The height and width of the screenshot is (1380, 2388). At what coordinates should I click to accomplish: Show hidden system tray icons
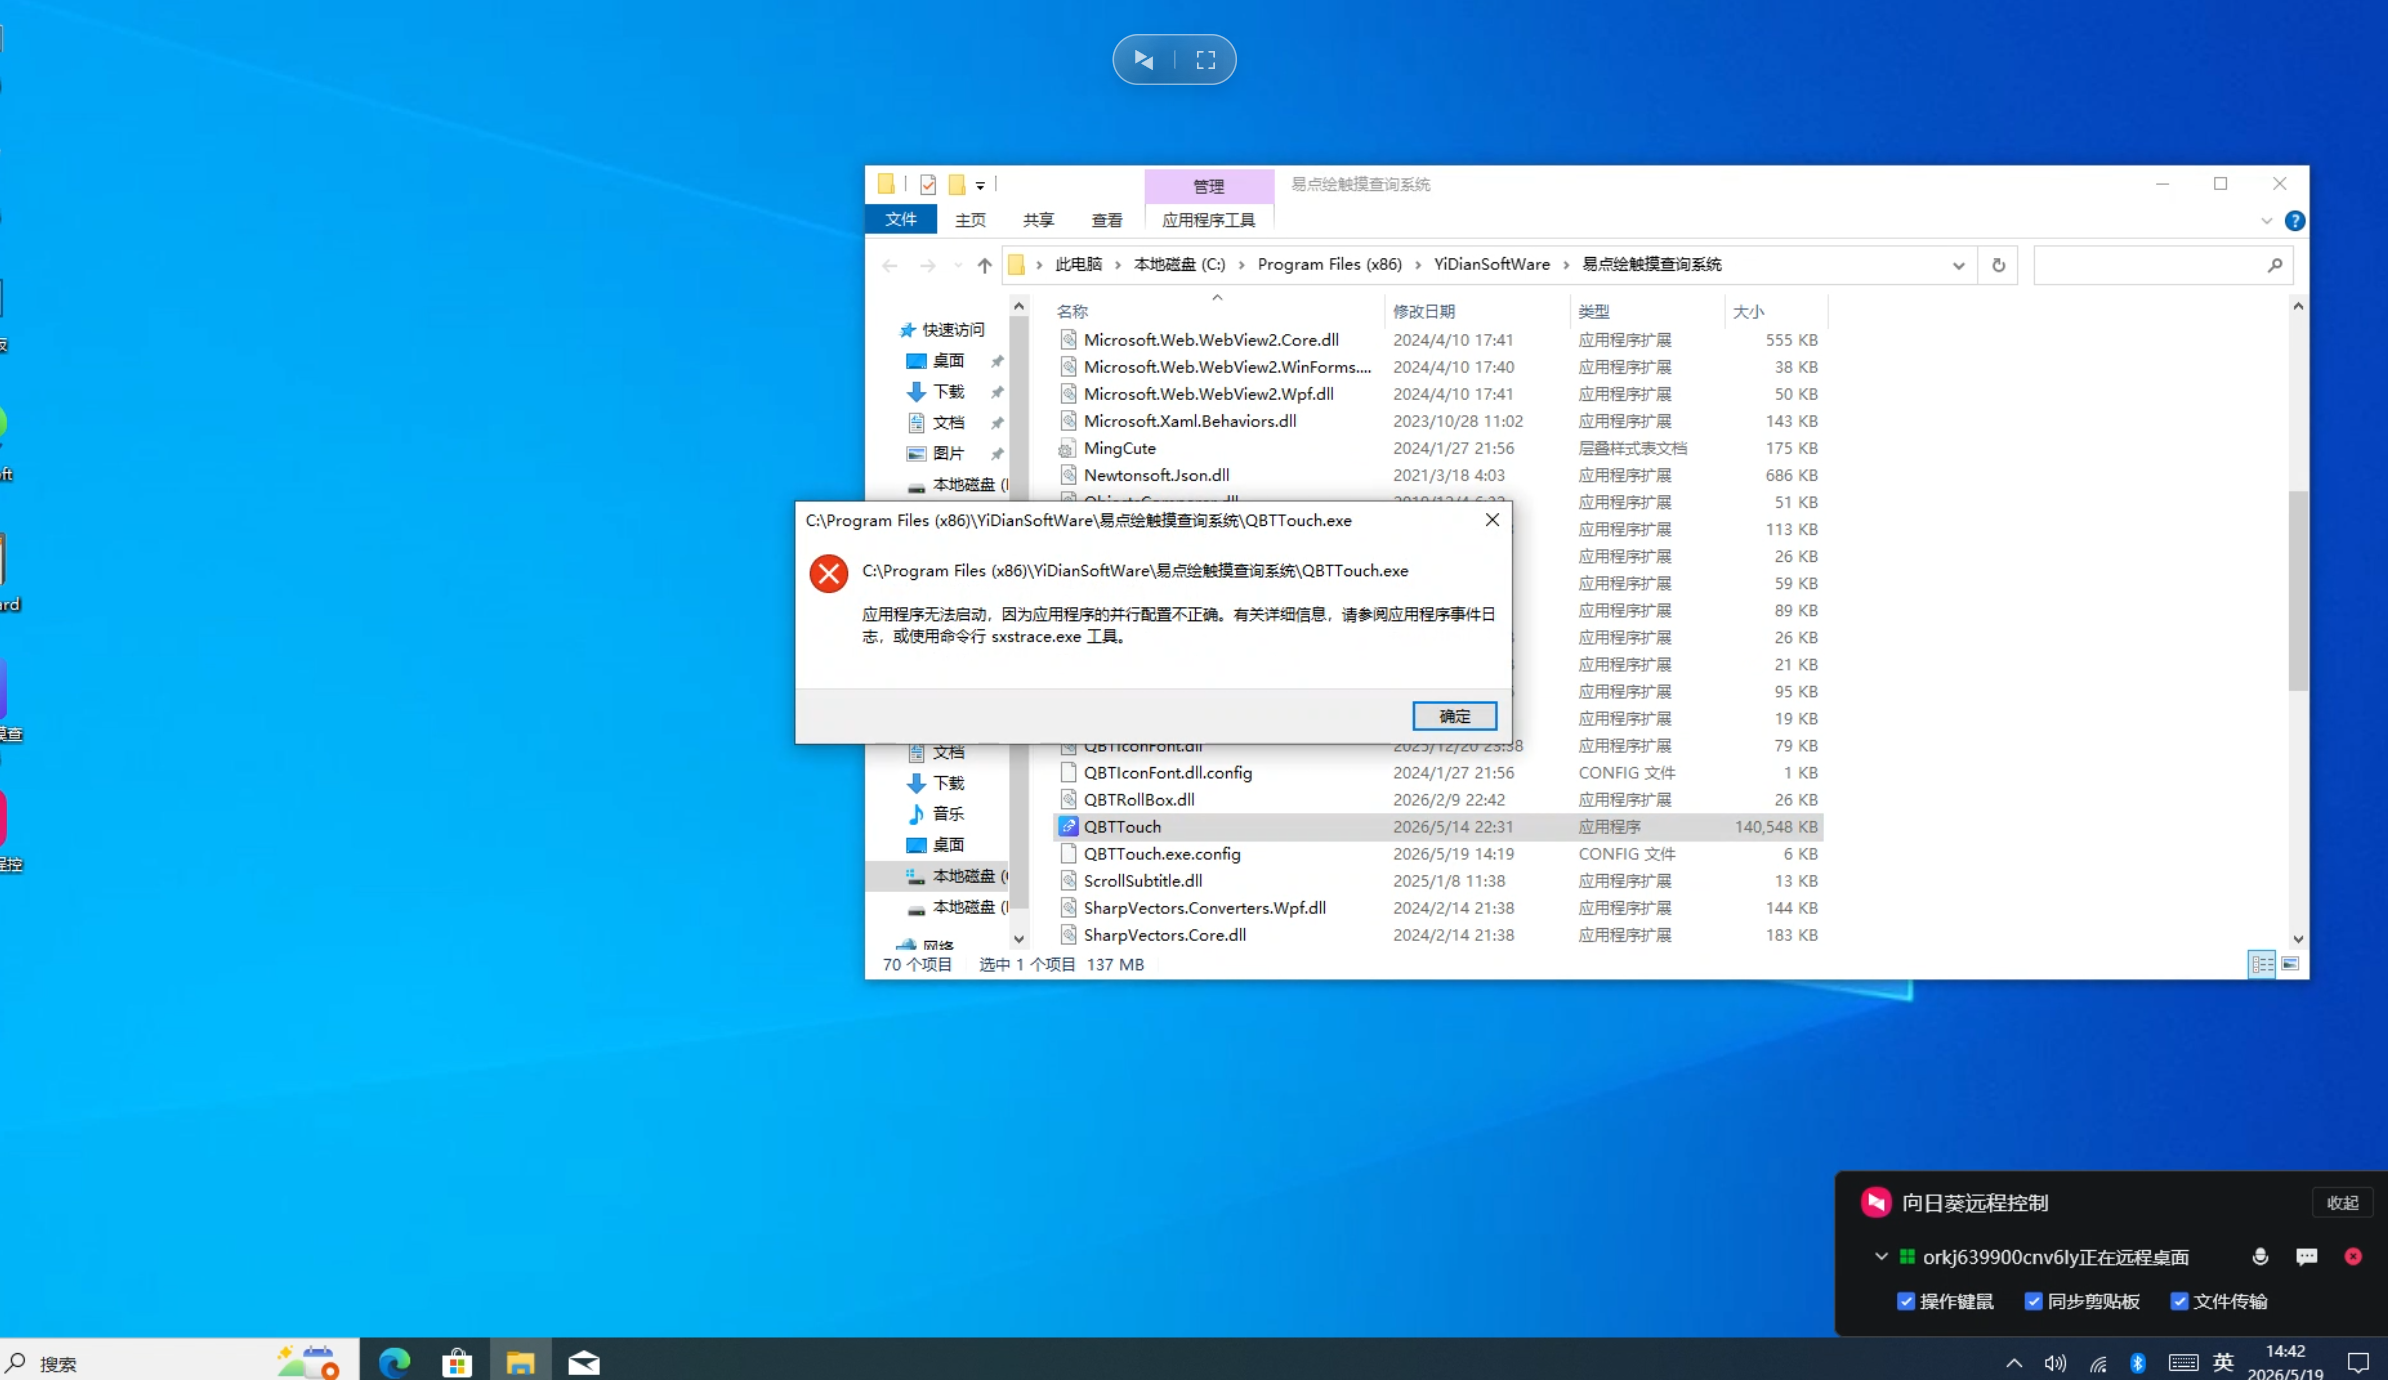[2014, 1363]
